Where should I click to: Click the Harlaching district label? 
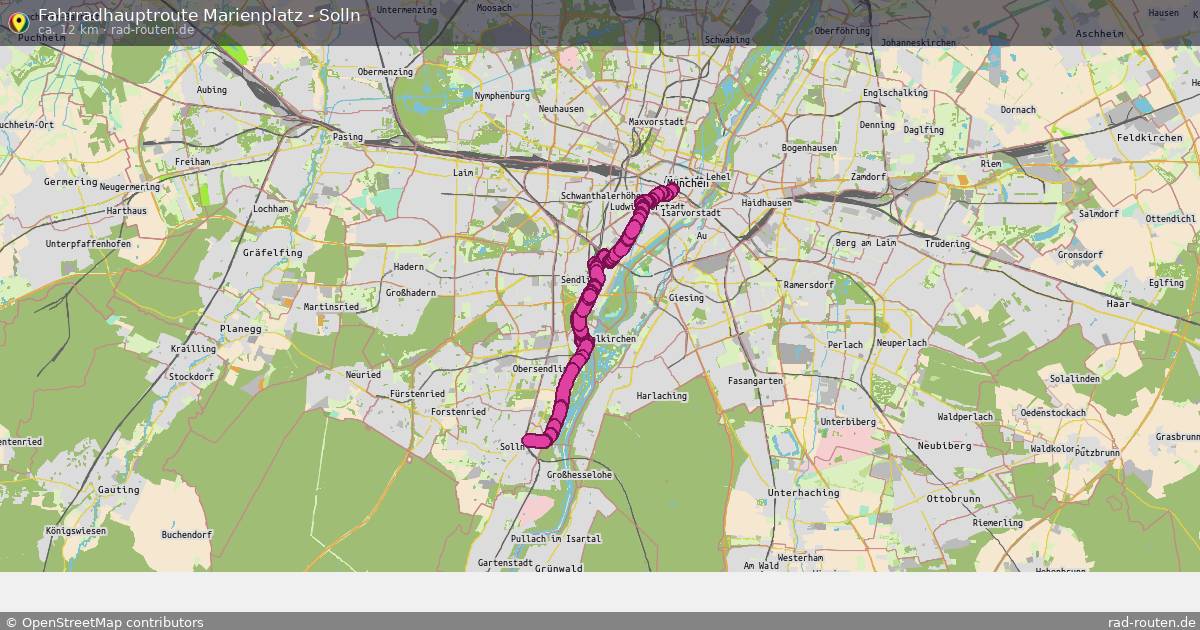pos(661,396)
